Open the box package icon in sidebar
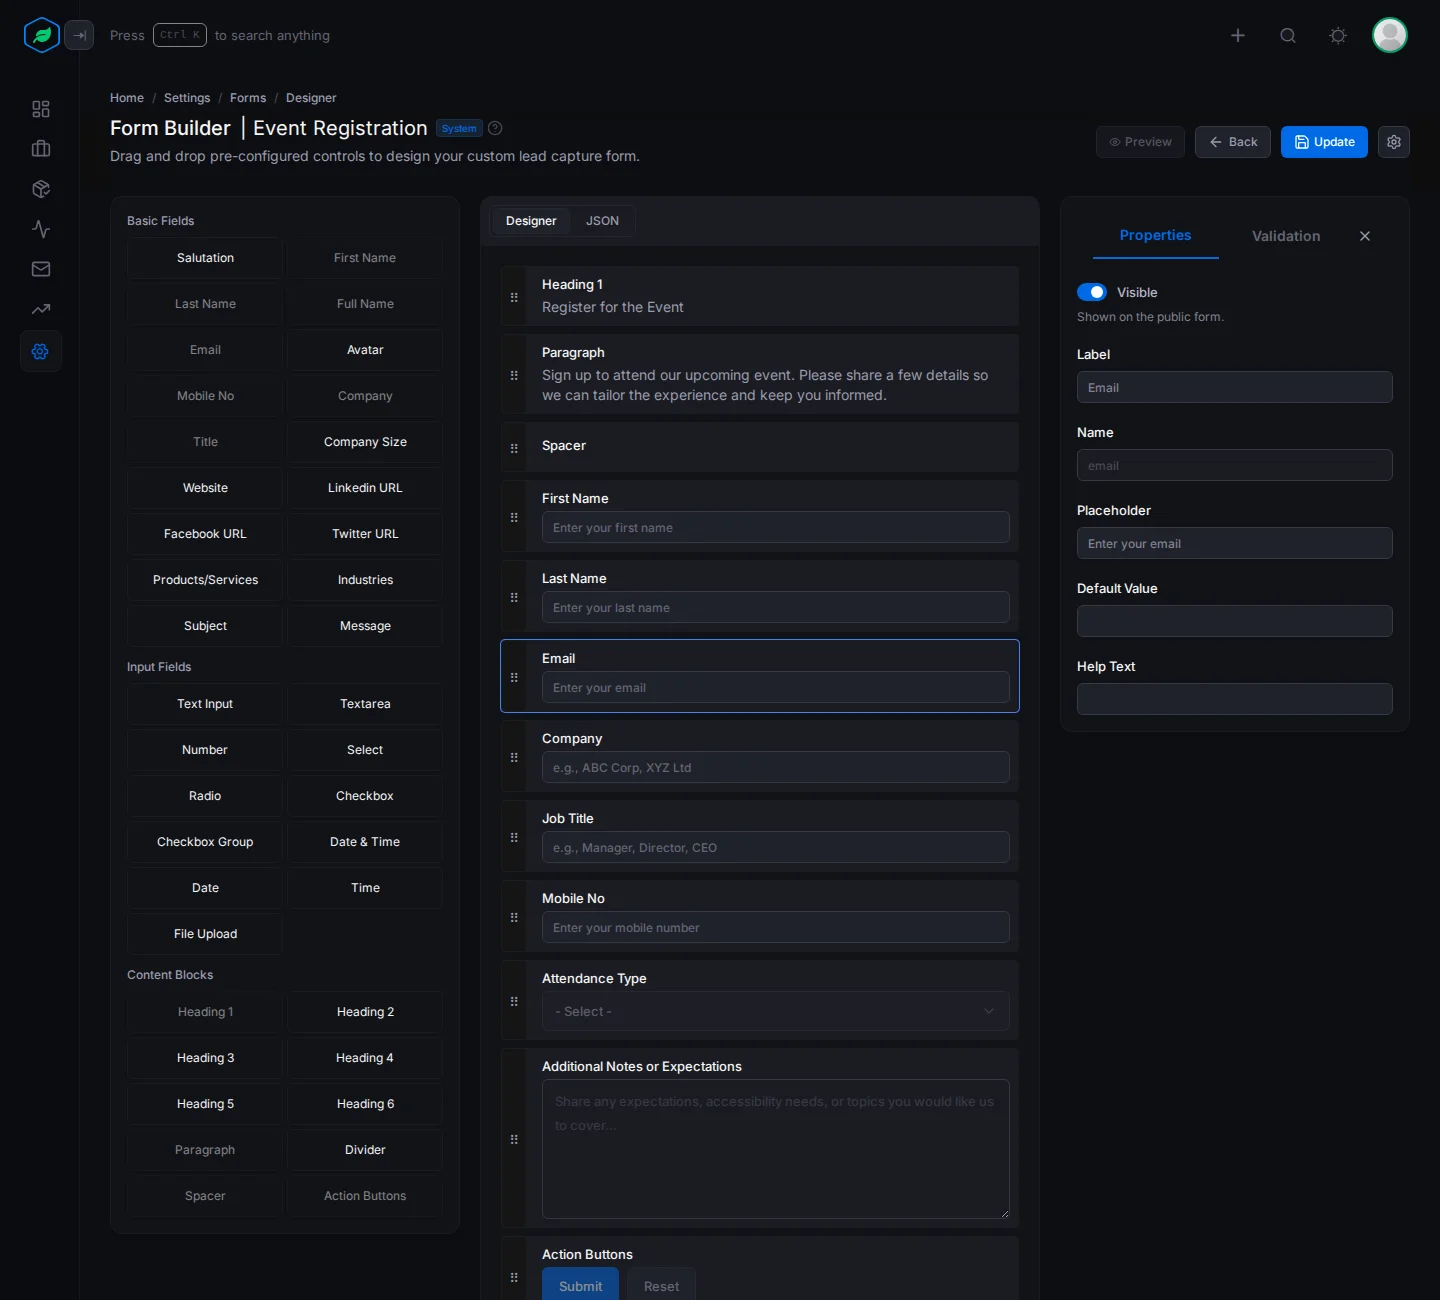This screenshot has height=1300, width=1440. coord(41,189)
